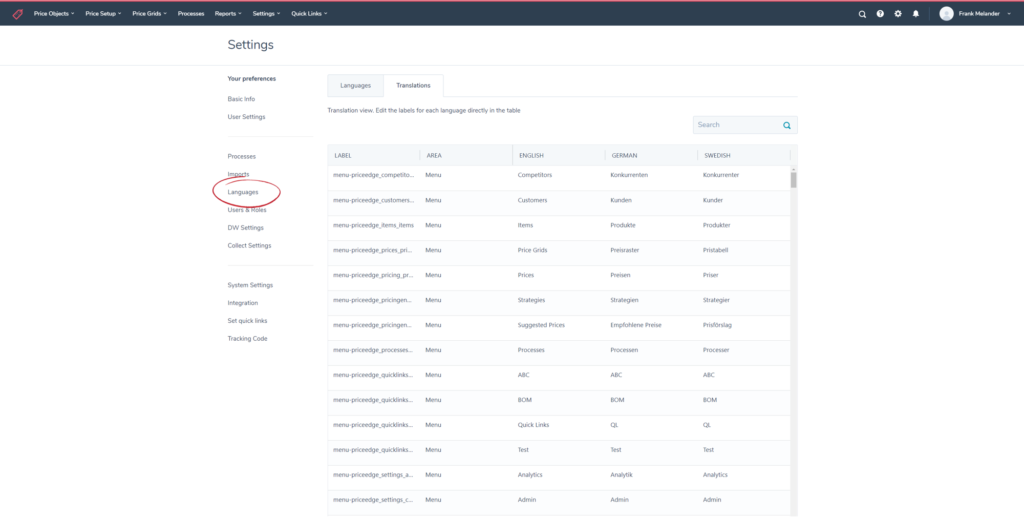The height and width of the screenshot is (518, 1024).
Task: Open Users & Roles settings
Action: click(247, 210)
